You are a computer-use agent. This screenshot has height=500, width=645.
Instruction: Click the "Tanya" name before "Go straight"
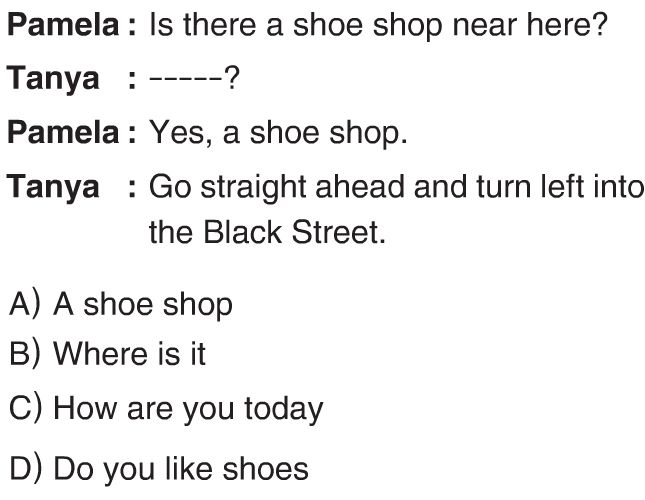53,188
